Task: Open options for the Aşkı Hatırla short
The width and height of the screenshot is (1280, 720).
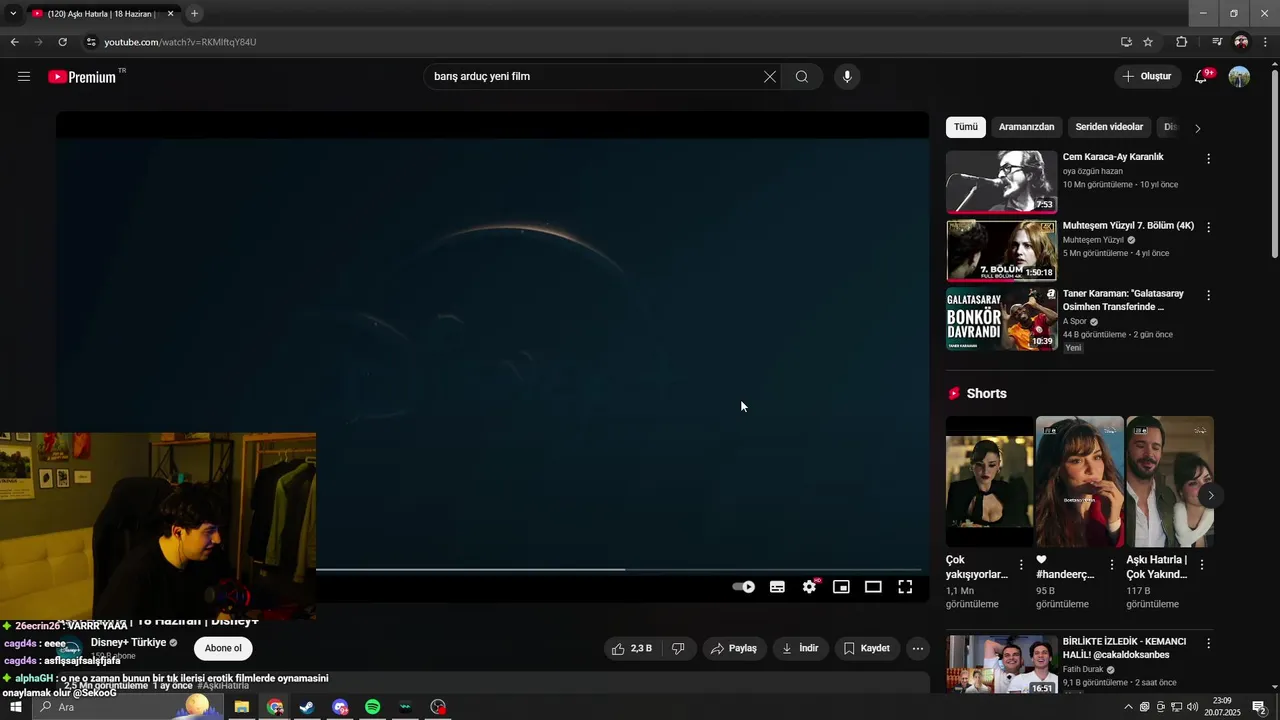Action: coord(1201,565)
